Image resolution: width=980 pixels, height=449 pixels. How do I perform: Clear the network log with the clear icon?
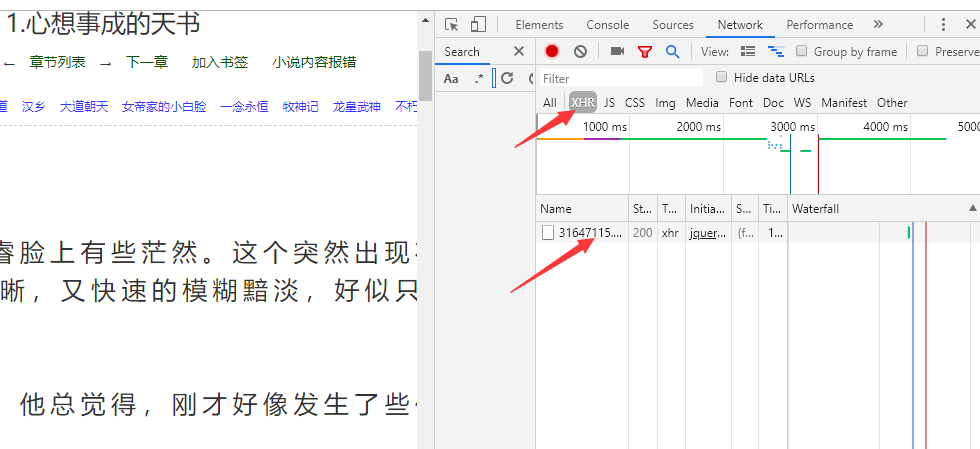(581, 51)
